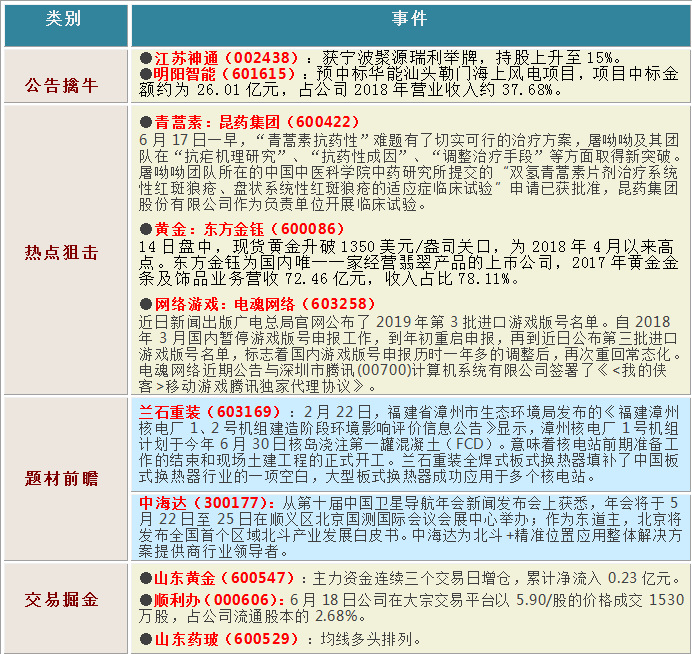
Task: Click heading 网络游戏：电魂网络（603258）
Action: [x=264, y=304]
